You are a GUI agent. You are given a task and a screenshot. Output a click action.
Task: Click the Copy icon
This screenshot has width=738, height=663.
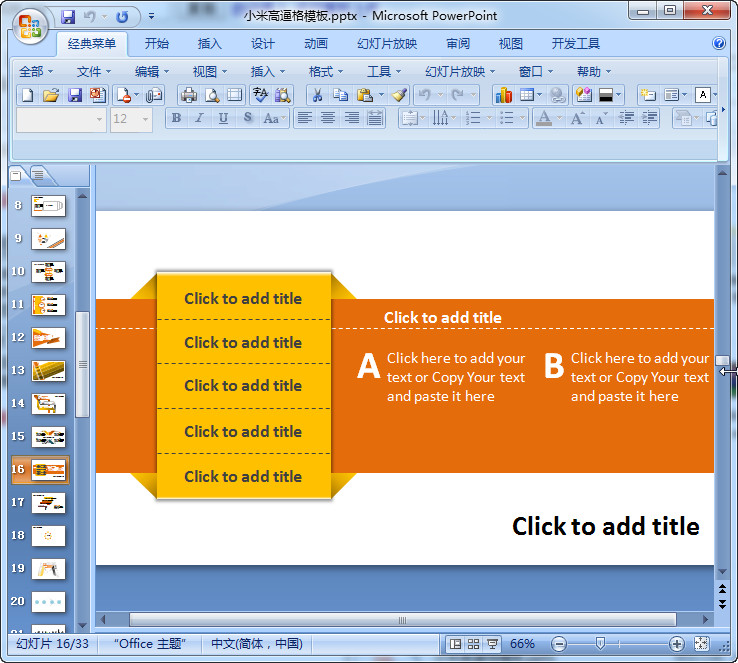pos(340,96)
